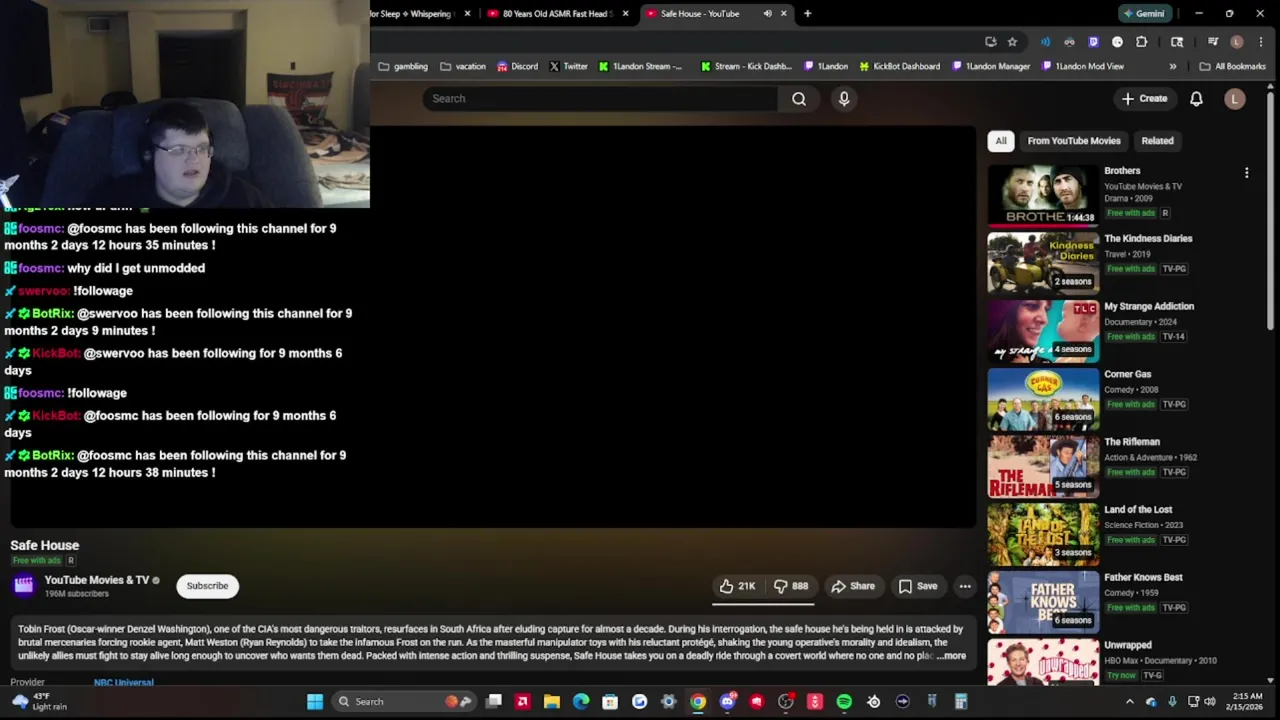Click the YouTube search input field

click(x=600, y=98)
